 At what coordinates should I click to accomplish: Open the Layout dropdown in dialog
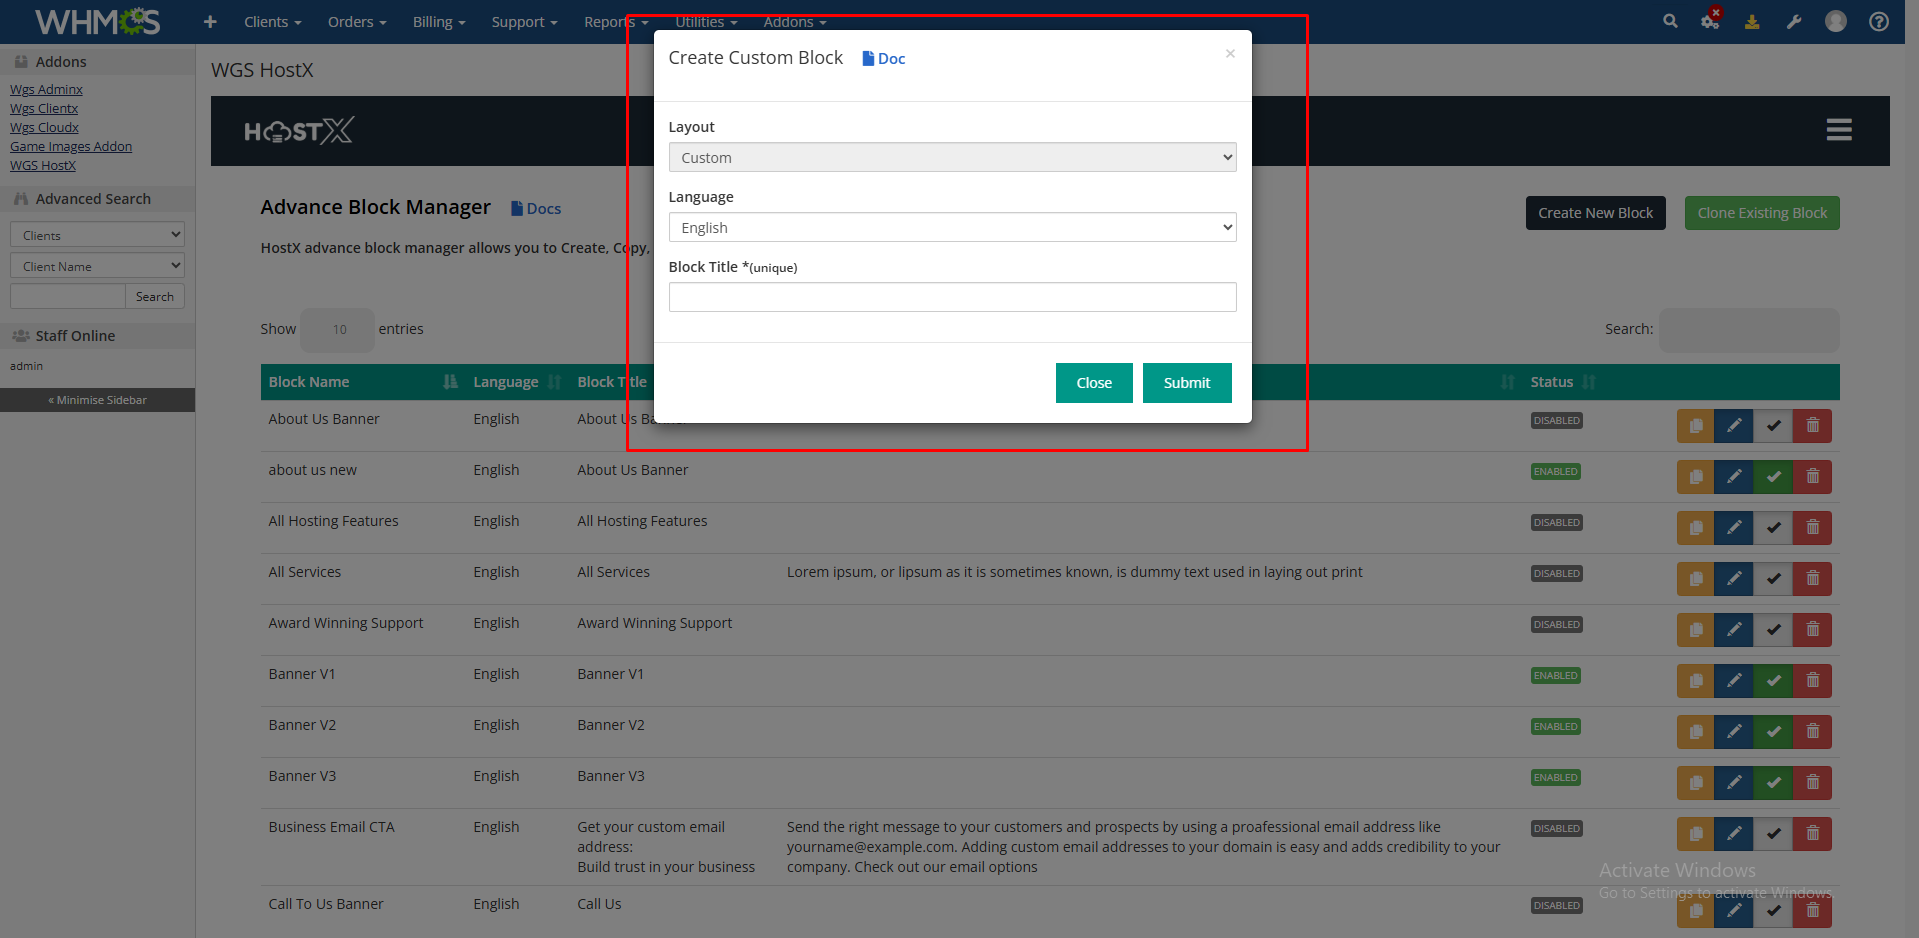click(952, 158)
